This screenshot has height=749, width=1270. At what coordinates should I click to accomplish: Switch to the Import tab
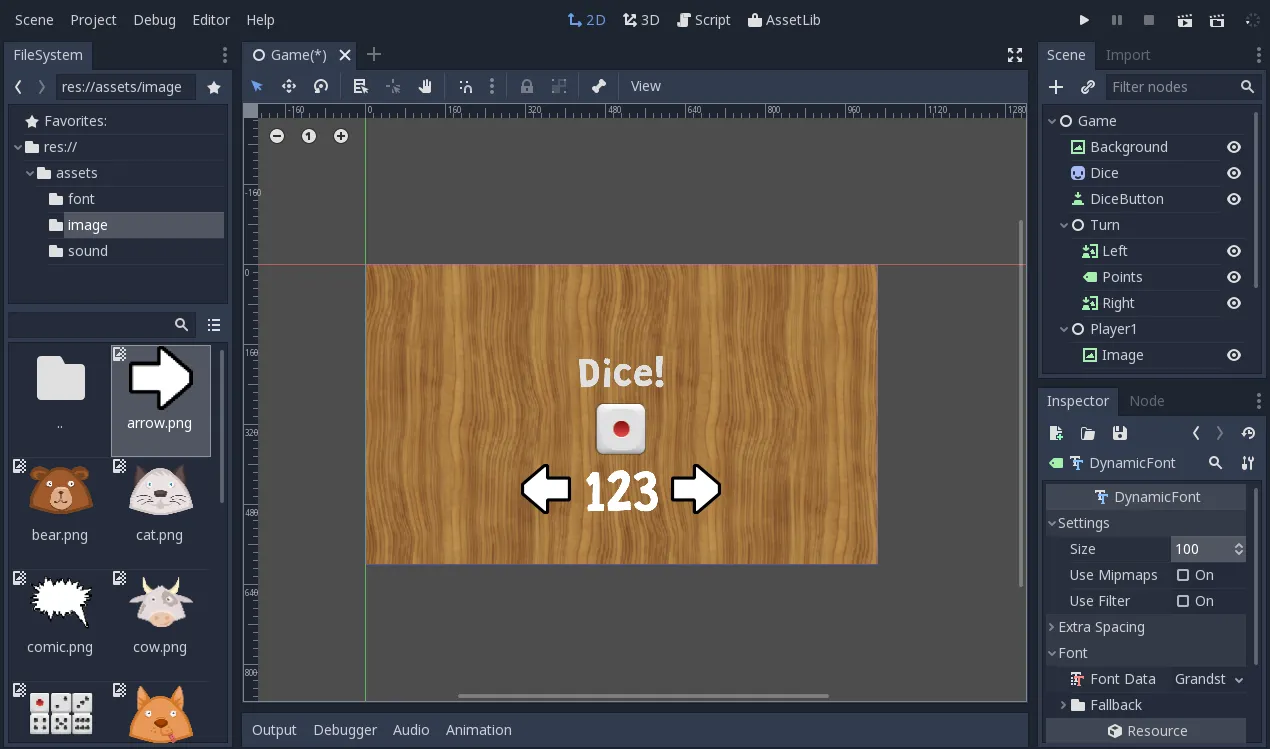point(1128,55)
